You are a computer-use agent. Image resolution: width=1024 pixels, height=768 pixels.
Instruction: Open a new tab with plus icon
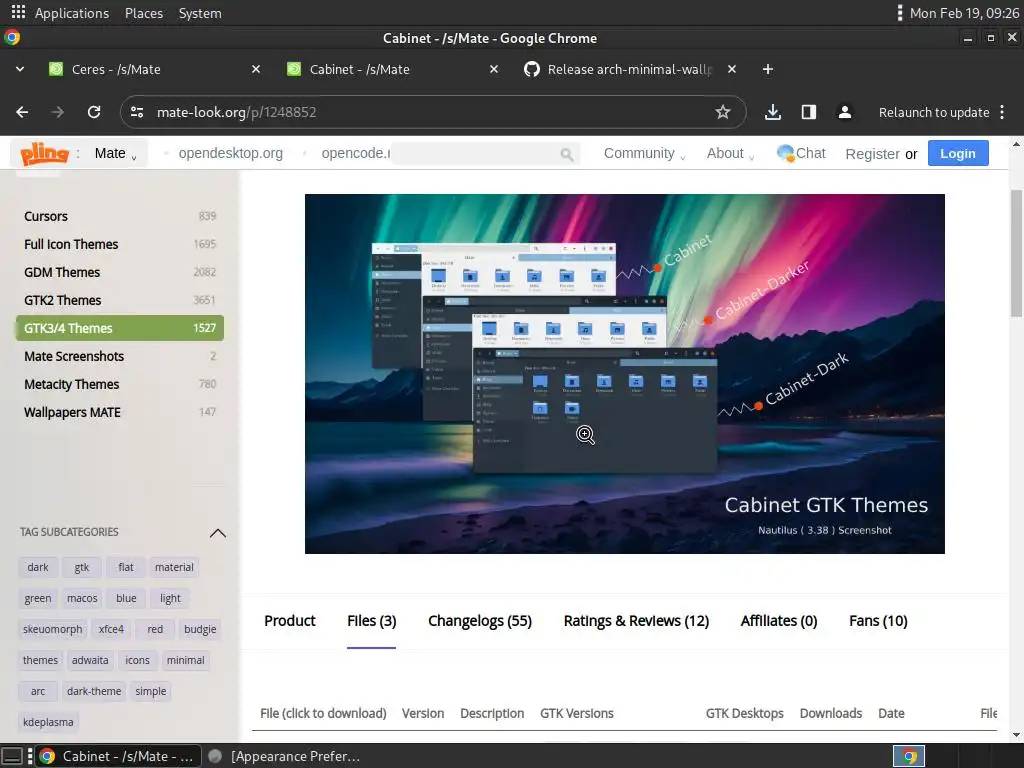[768, 69]
